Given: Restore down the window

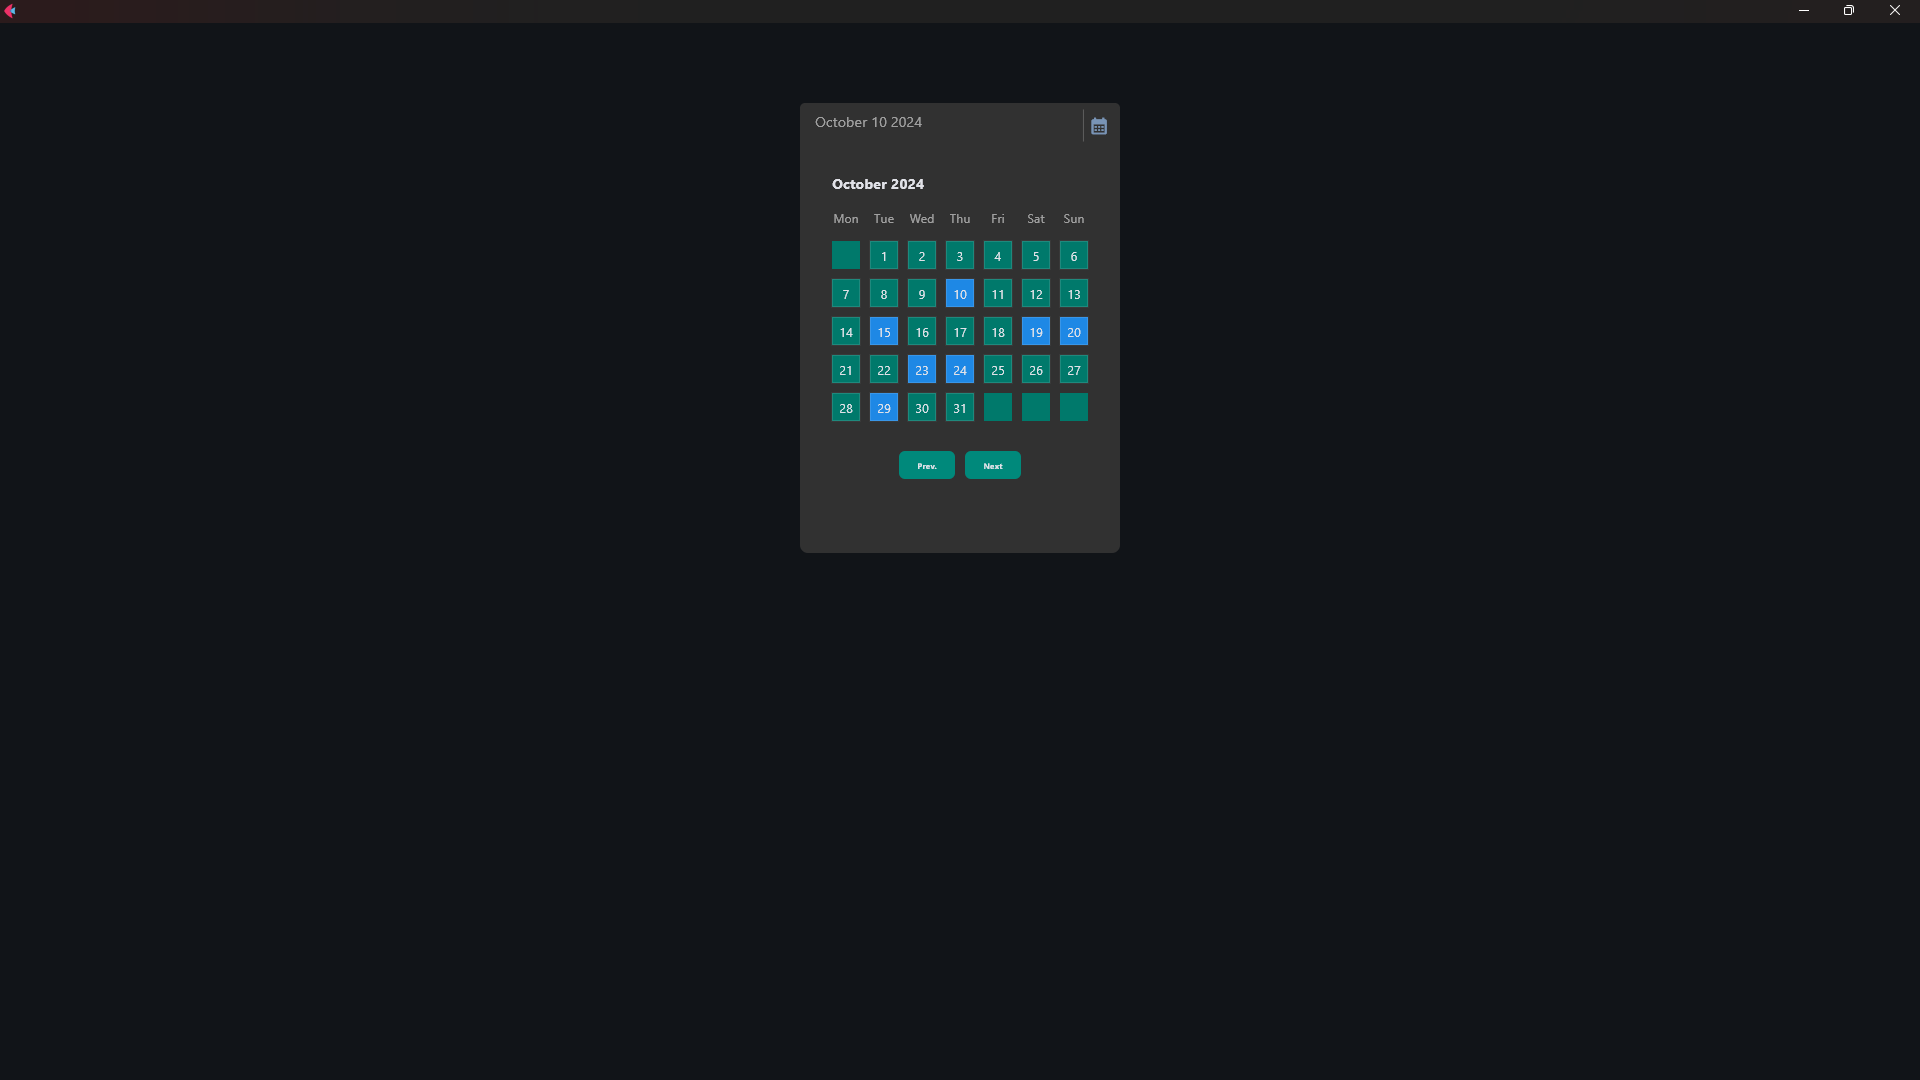Looking at the screenshot, I should pos(1848,11).
